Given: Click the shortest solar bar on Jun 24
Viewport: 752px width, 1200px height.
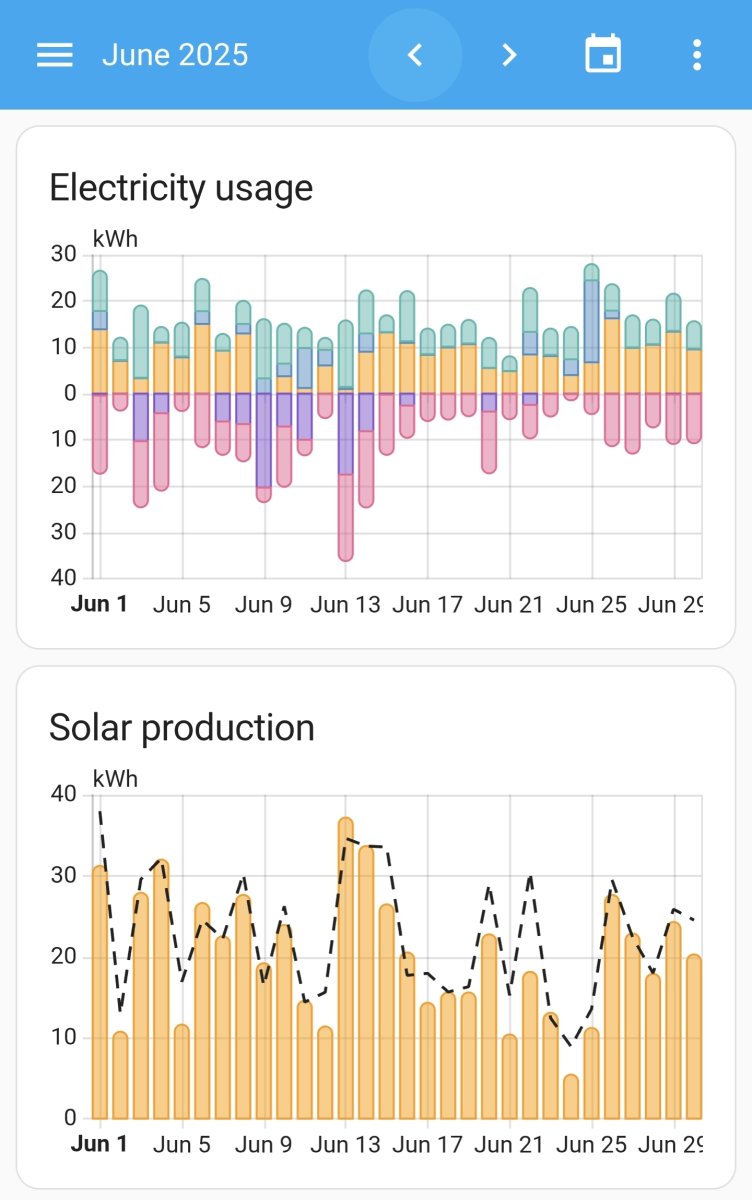Looking at the screenshot, I should (570, 1097).
